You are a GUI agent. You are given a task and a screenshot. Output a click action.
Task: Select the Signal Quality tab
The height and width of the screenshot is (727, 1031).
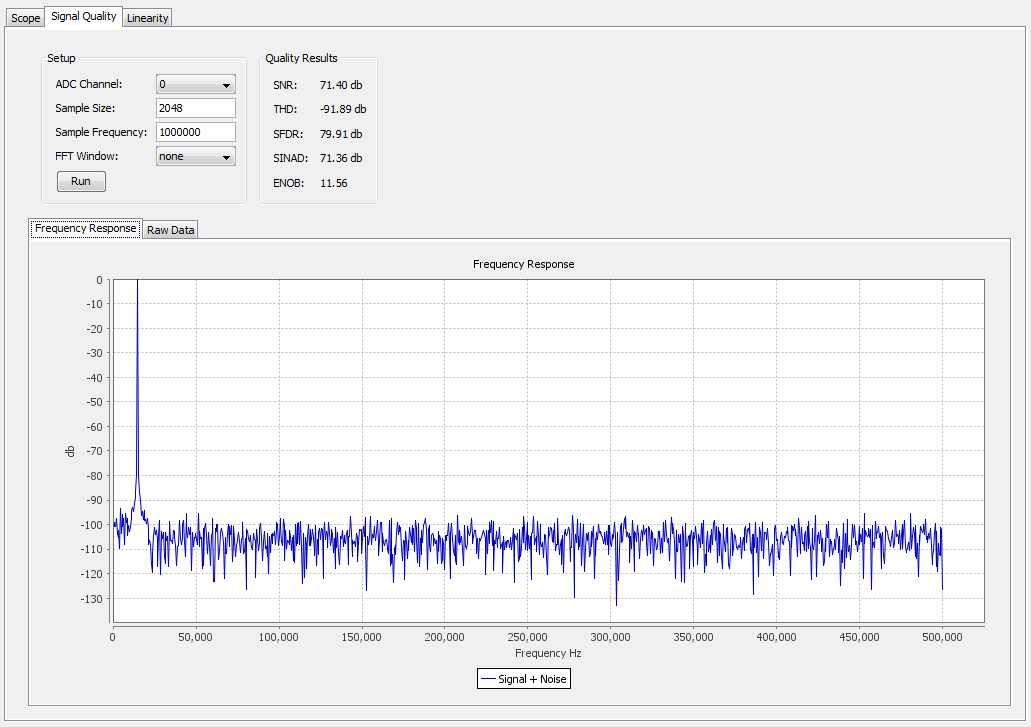click(x=84, y=16)
